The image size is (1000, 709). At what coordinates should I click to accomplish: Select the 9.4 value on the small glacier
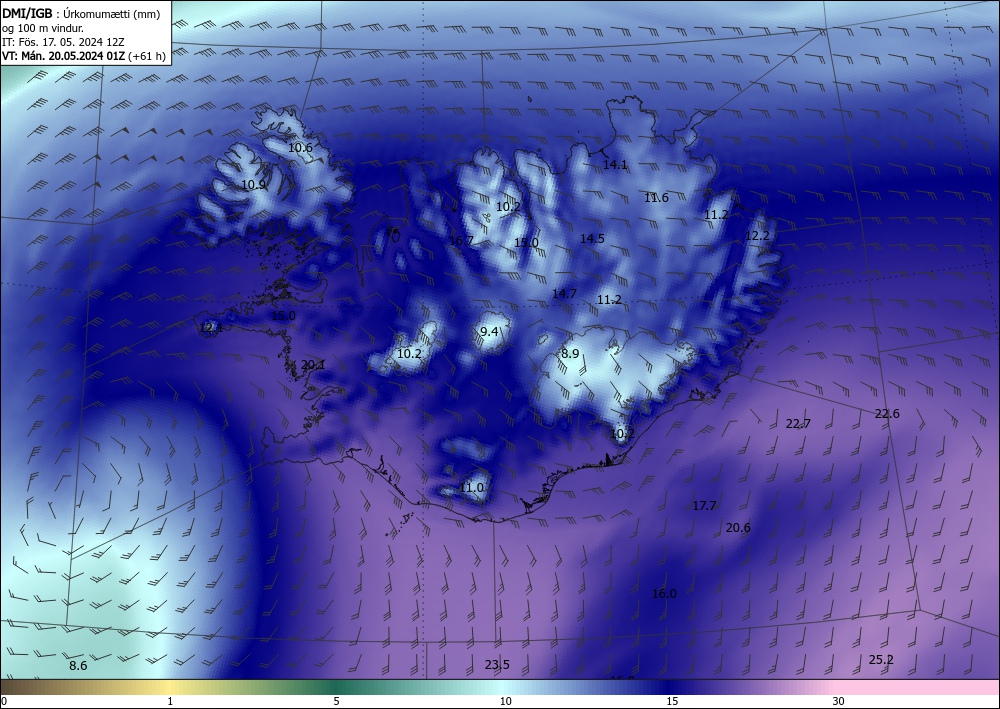point(489,332)
